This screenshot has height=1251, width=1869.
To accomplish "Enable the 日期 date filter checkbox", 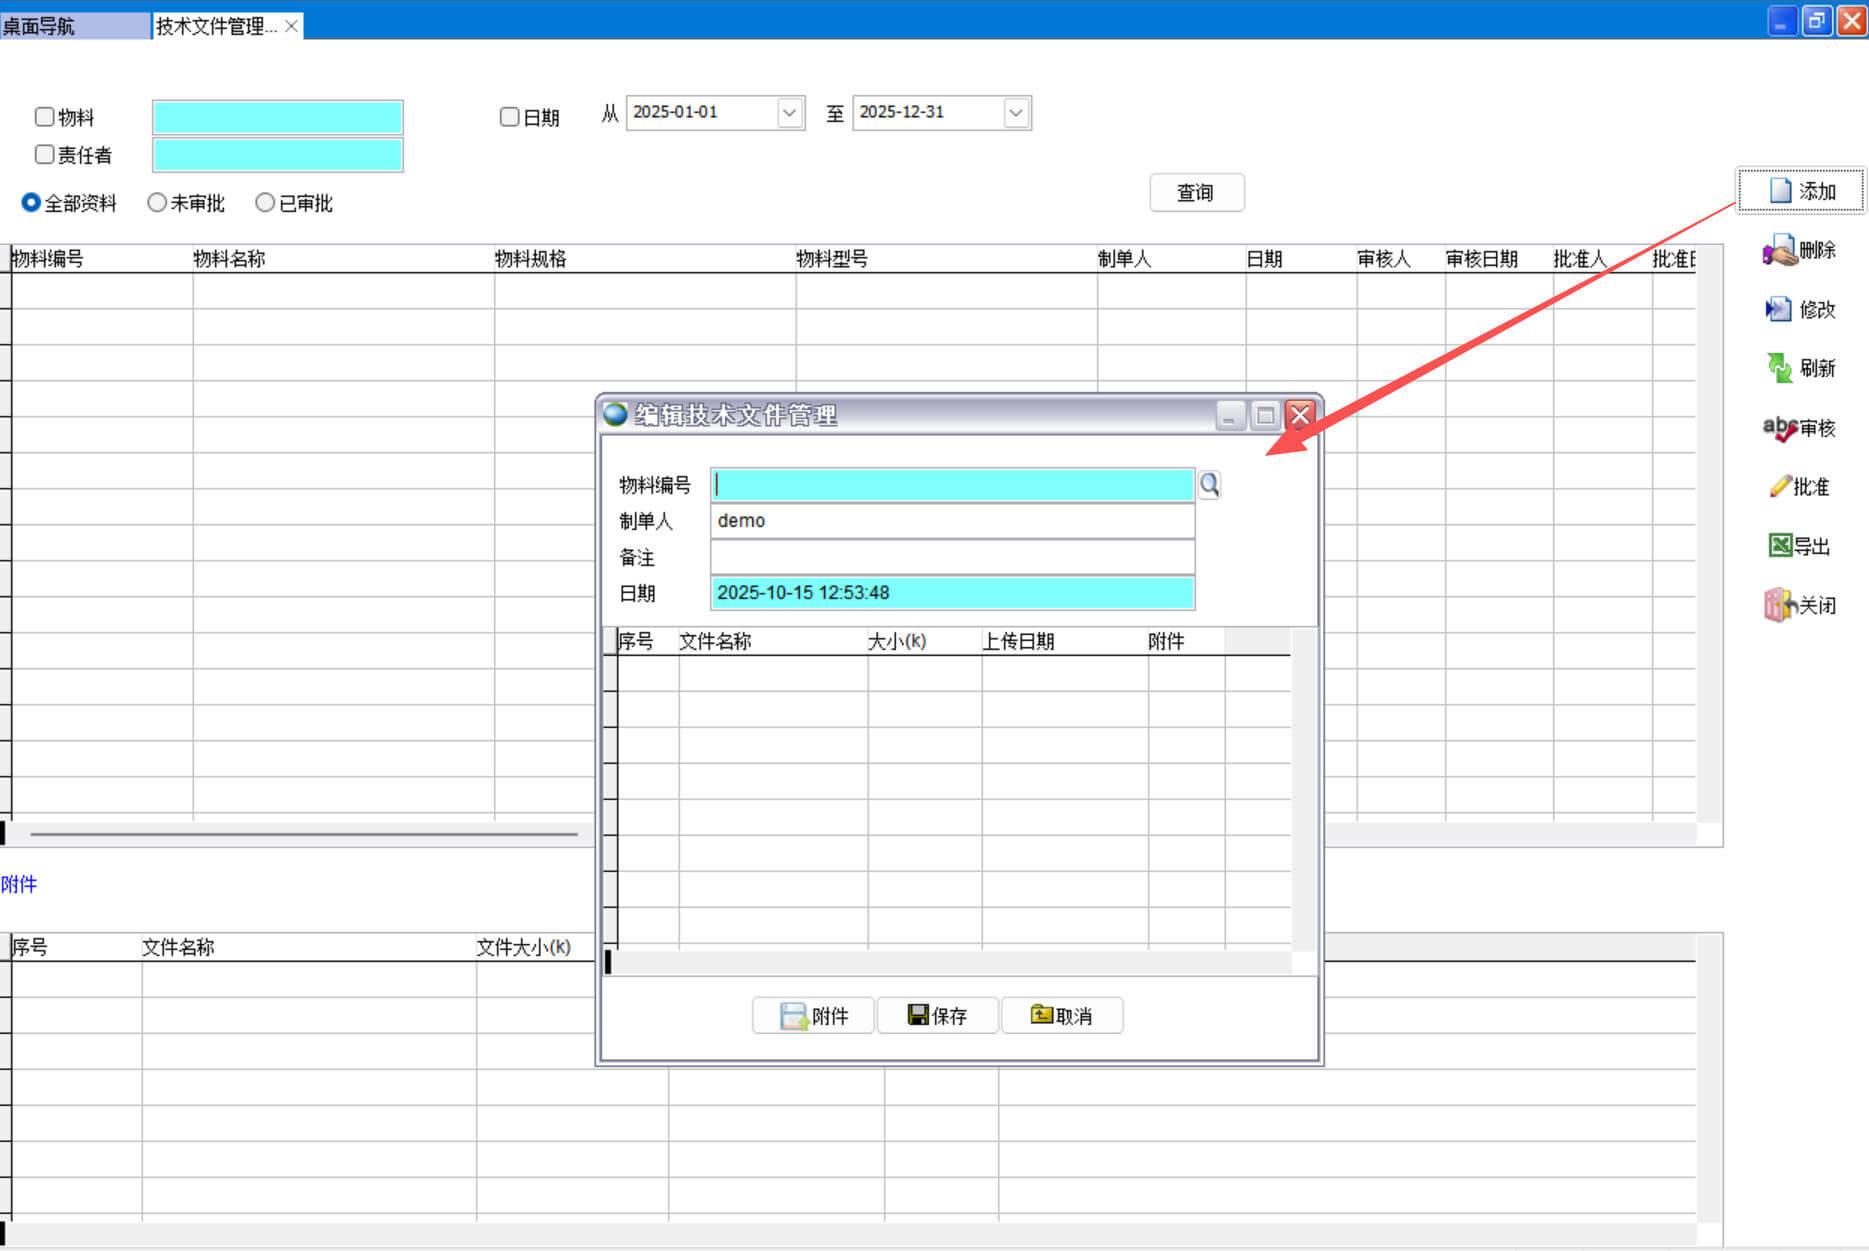I will [x=509, y=117].
